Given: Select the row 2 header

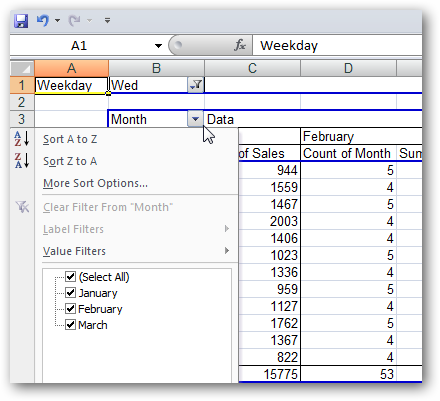Looking at the screenshot, I should tap(22, 102).
